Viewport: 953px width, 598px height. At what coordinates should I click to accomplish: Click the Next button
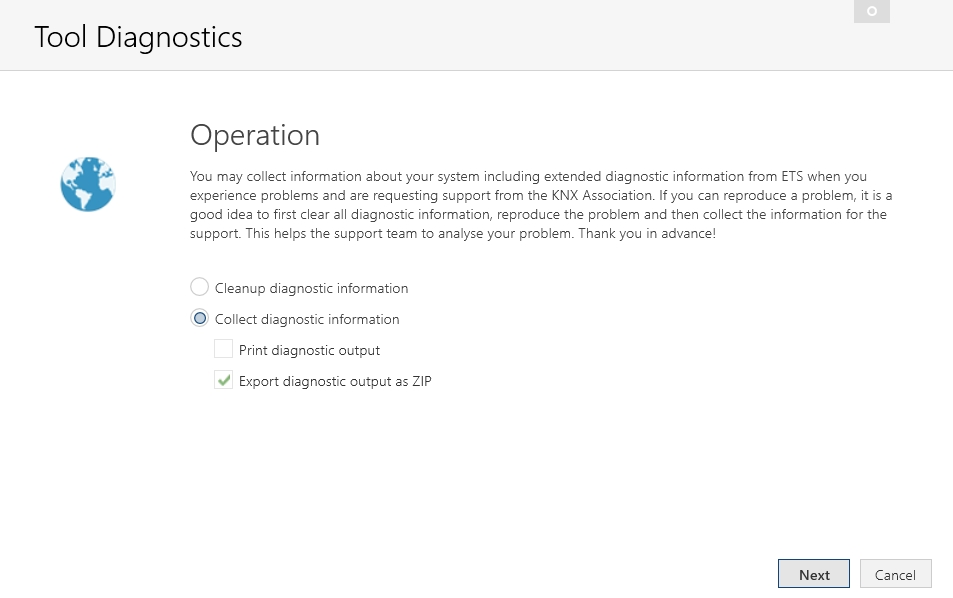(x=814, y=574)
